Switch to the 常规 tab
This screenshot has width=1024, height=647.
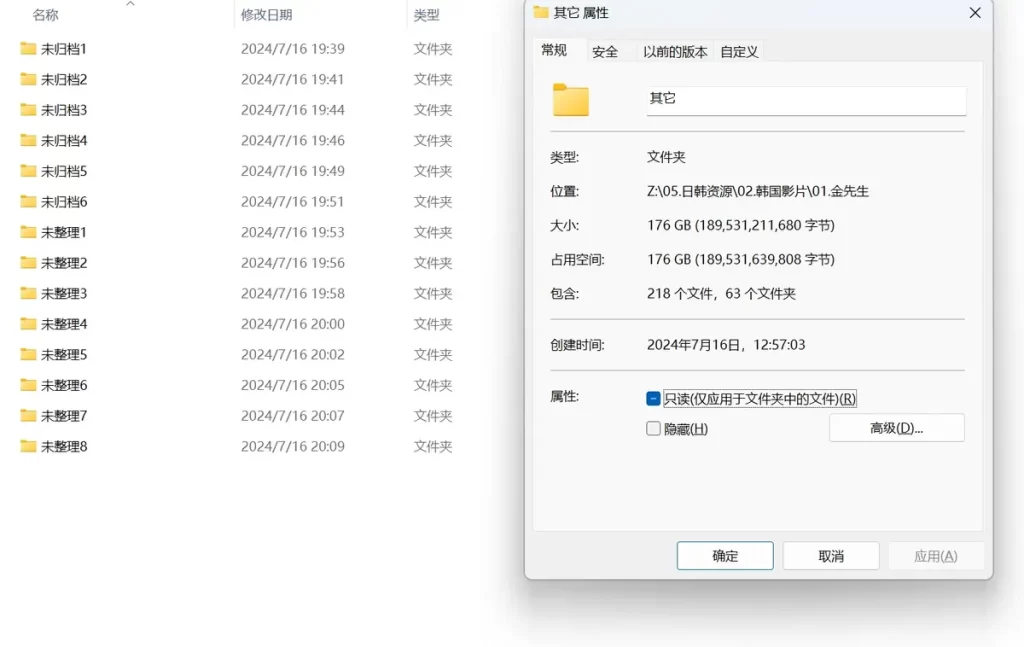coord(554,50)
